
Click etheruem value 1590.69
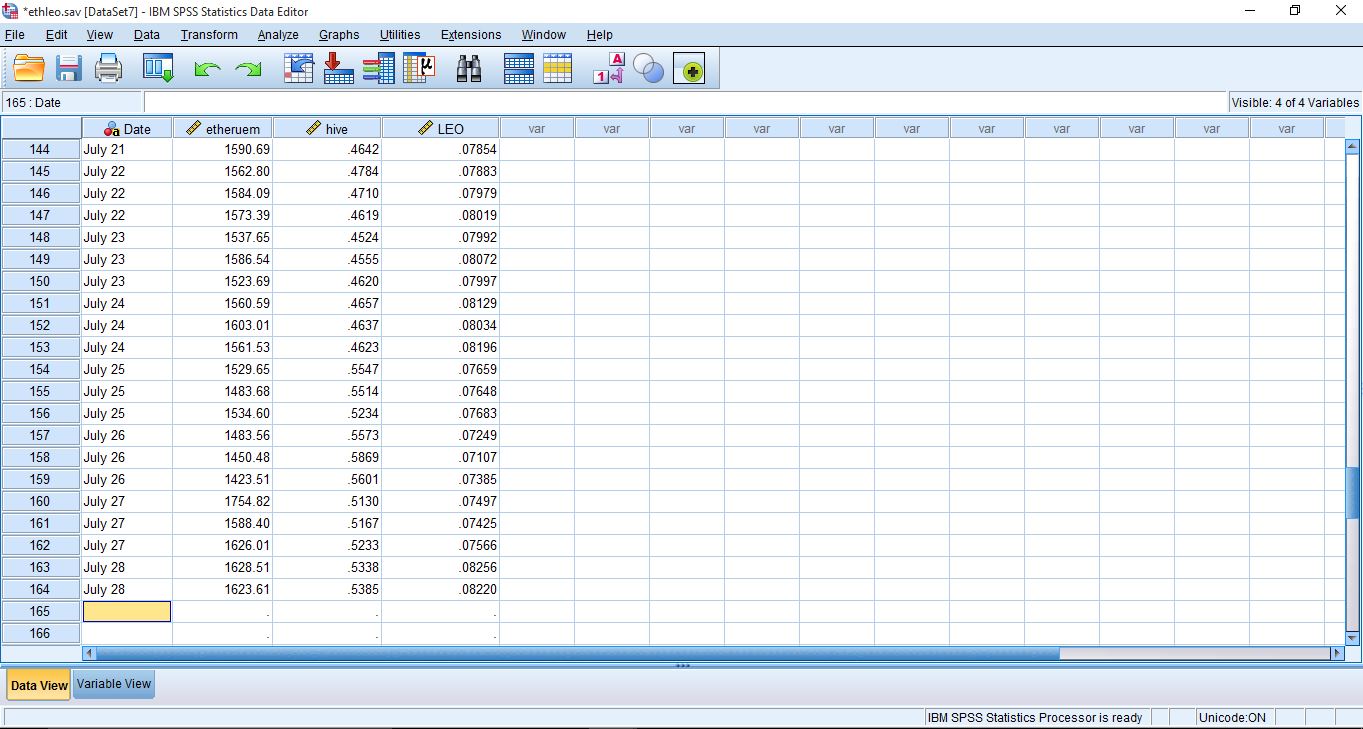(223, 149)
